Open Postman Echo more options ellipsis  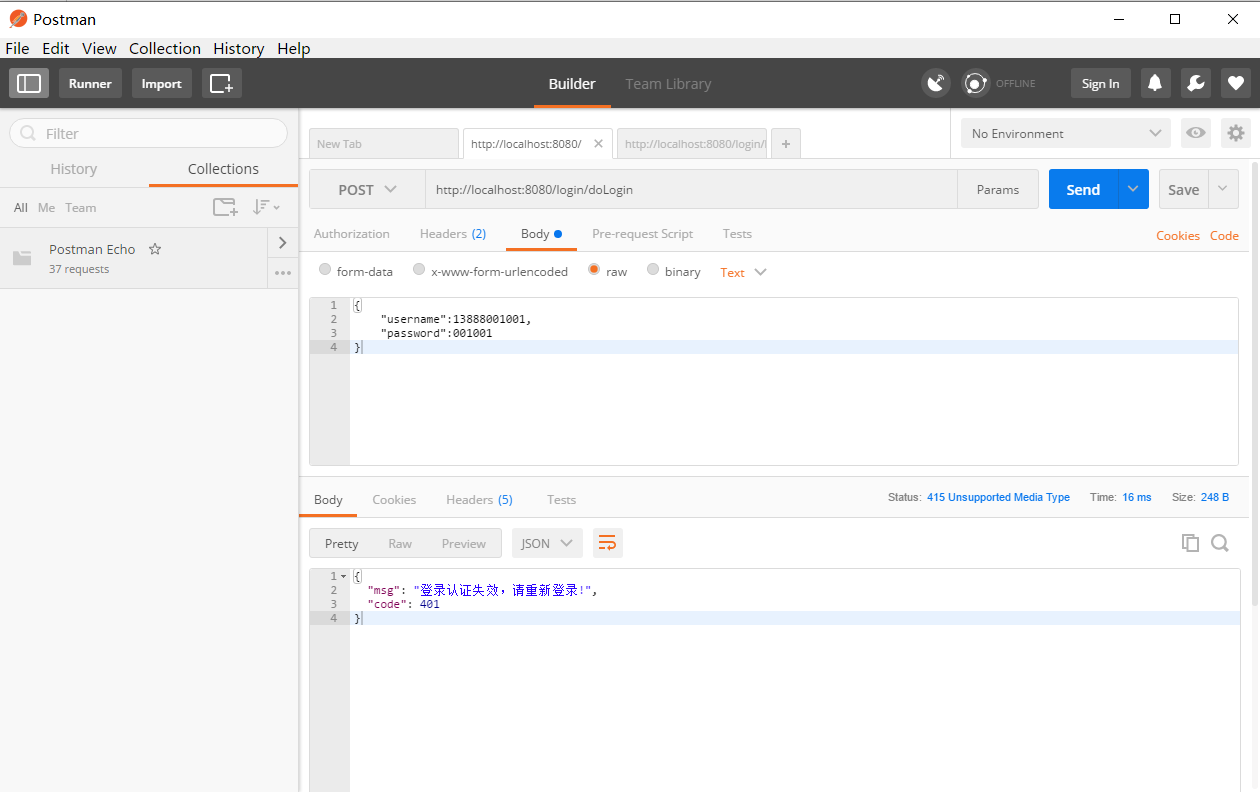[x=282, y=273]
